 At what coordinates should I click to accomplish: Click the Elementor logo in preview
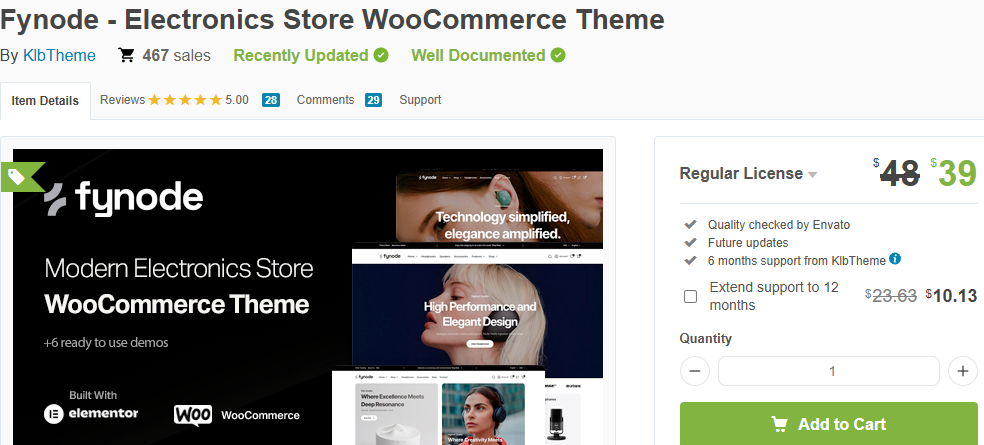coord(91,413)
